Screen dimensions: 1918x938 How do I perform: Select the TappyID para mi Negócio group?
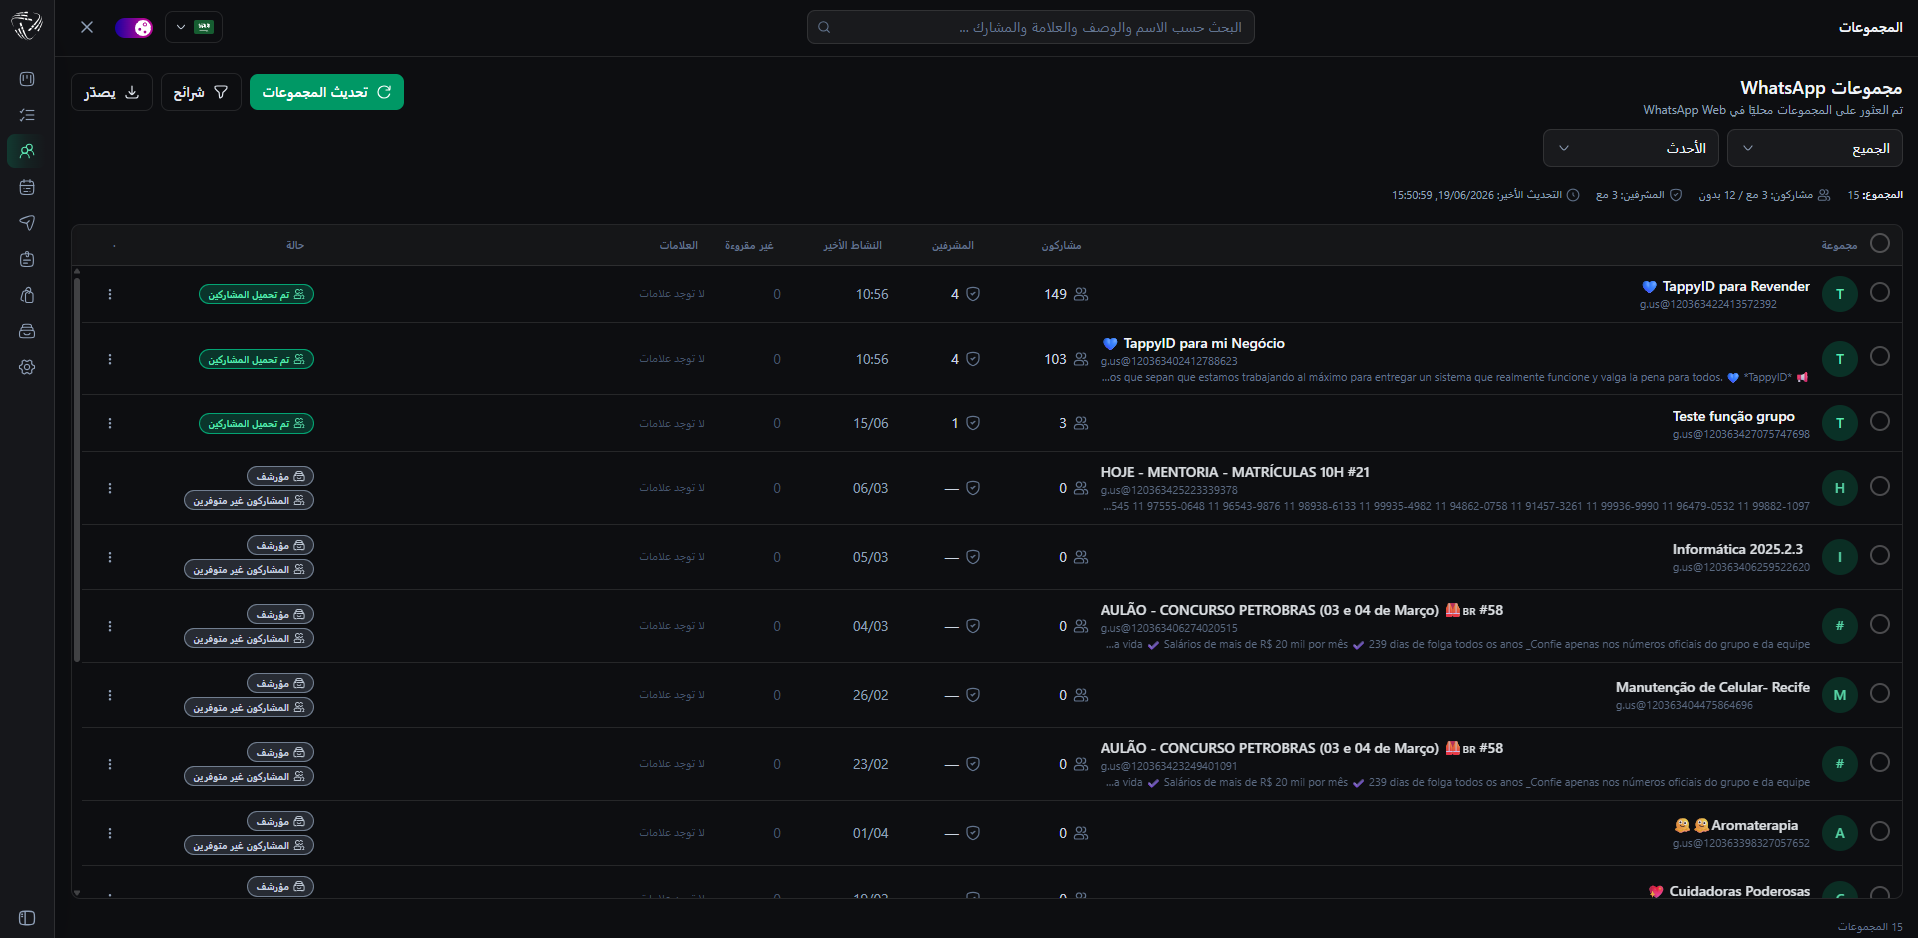pos(1880,356)
